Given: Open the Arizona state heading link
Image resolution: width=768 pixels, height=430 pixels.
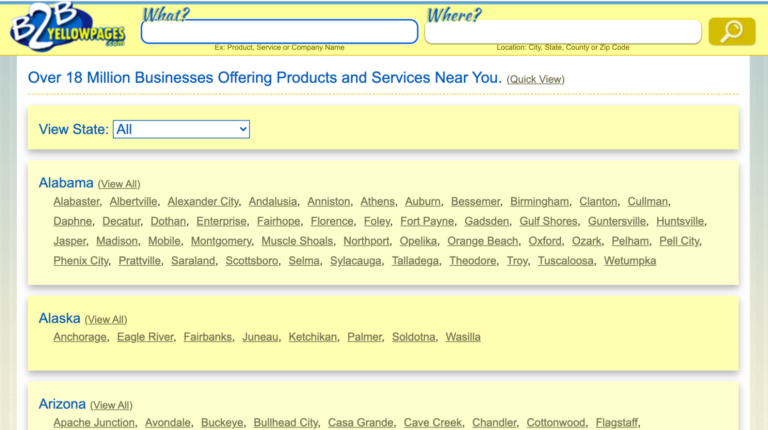Looking at the screenshot, I should (x=62, y=404).
